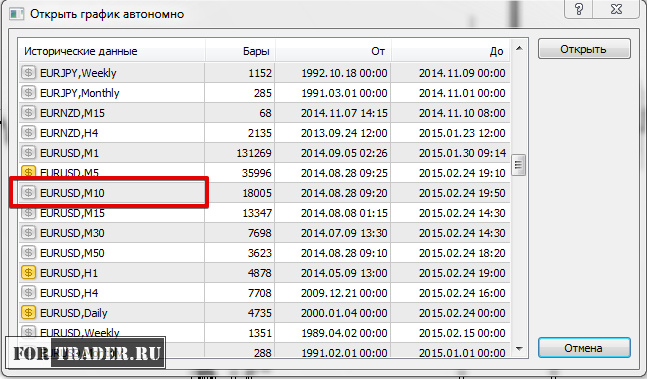Click the EURUSD,M50 row icon
The width and height of the screenshot is (647, 379).
point(28,253)
